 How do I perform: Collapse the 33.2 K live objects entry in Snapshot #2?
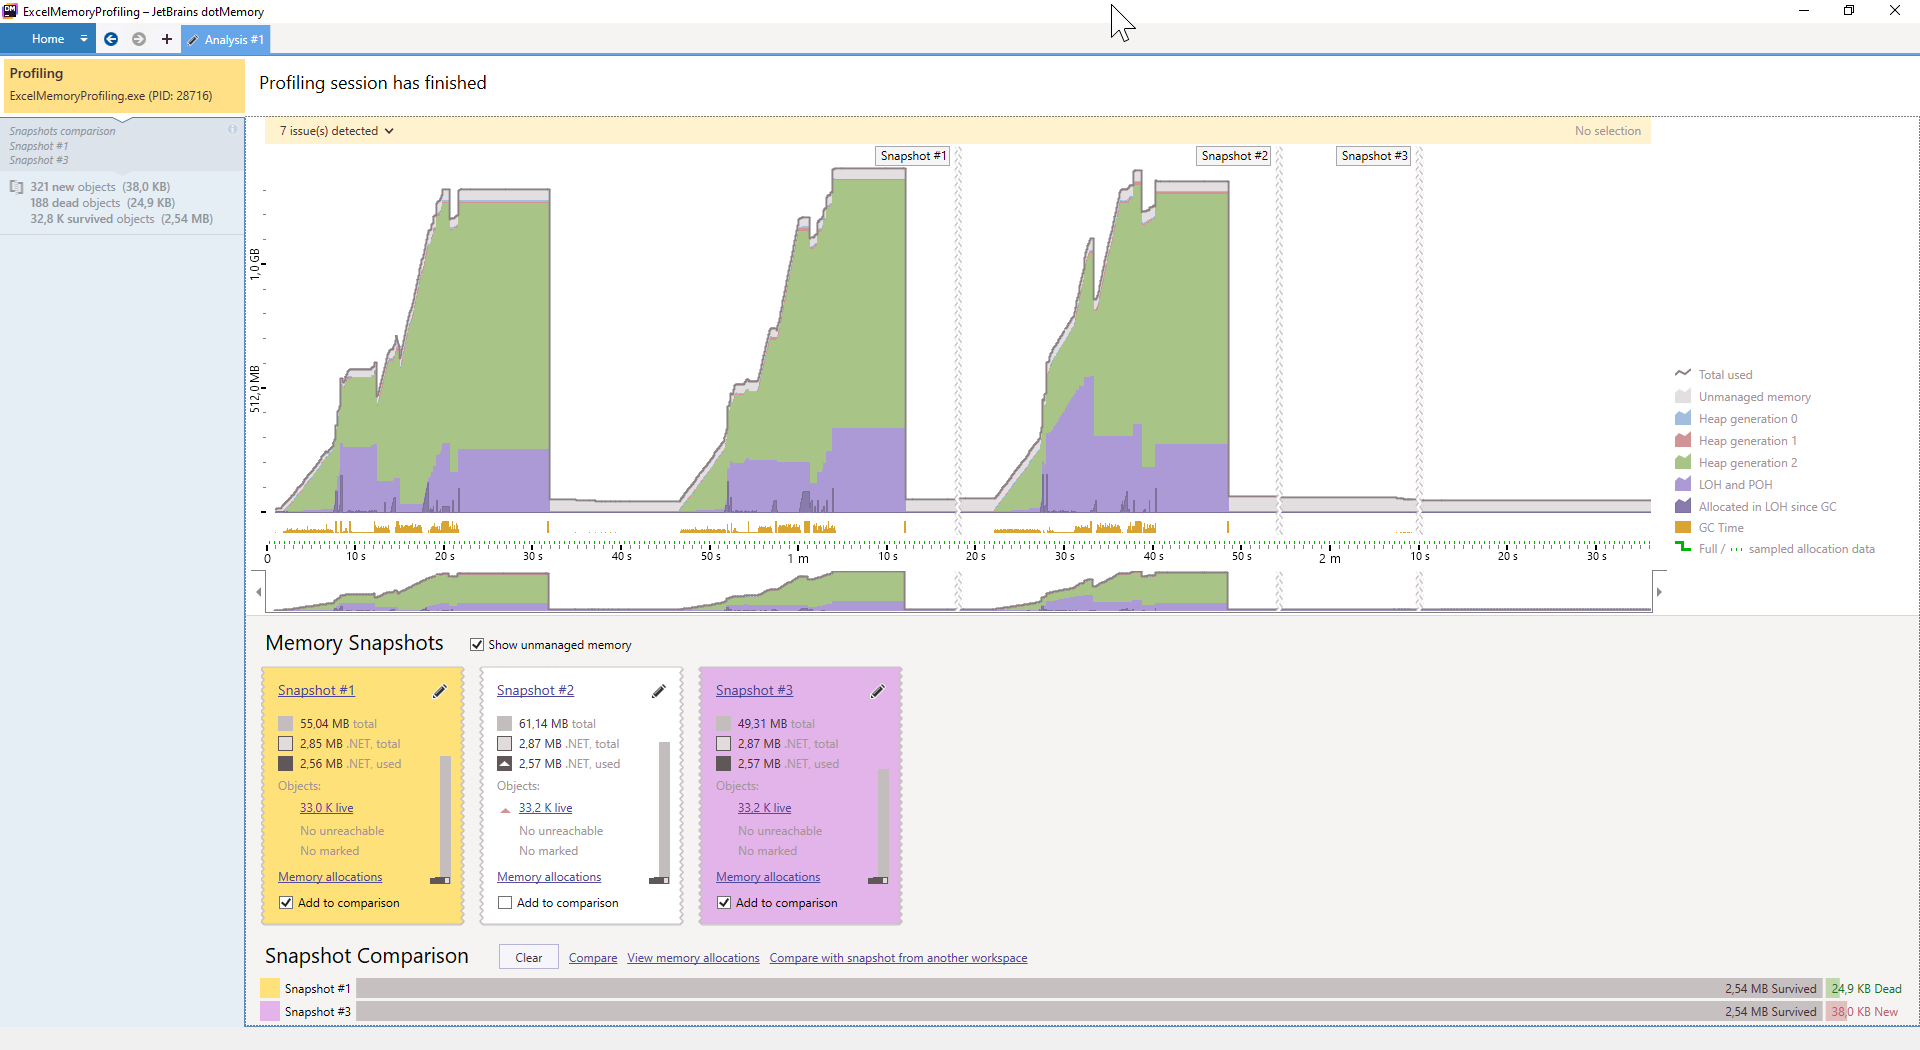pos(506,808)
